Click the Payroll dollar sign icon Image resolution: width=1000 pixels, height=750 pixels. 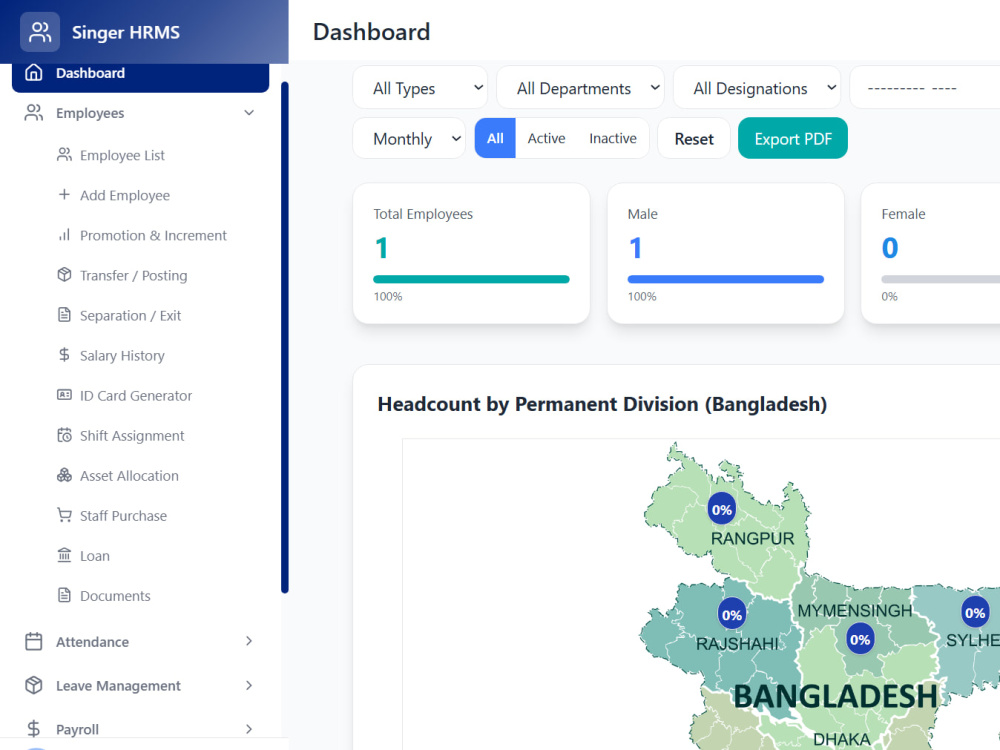[34, 728]
